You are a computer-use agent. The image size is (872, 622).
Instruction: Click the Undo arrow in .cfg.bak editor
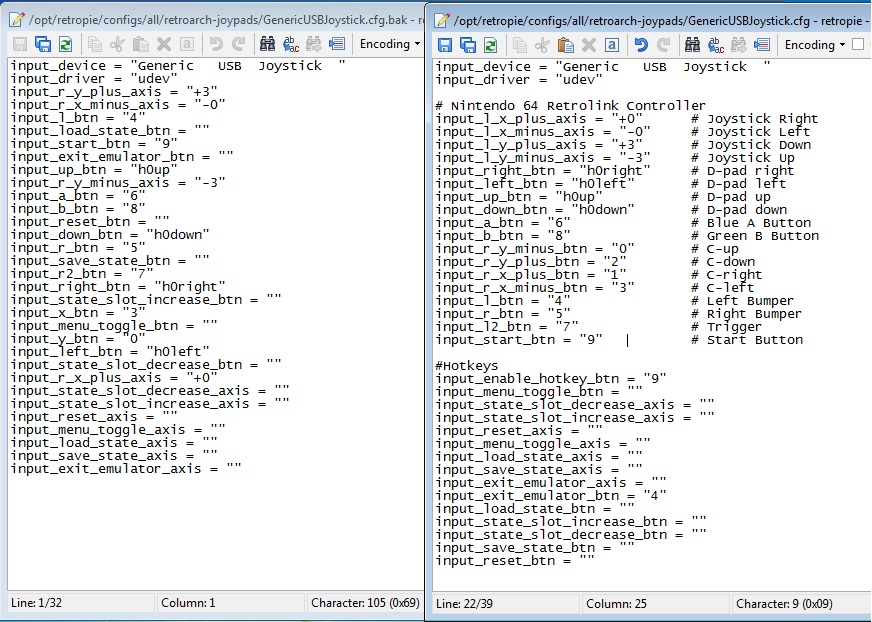[x=216, y=44]
